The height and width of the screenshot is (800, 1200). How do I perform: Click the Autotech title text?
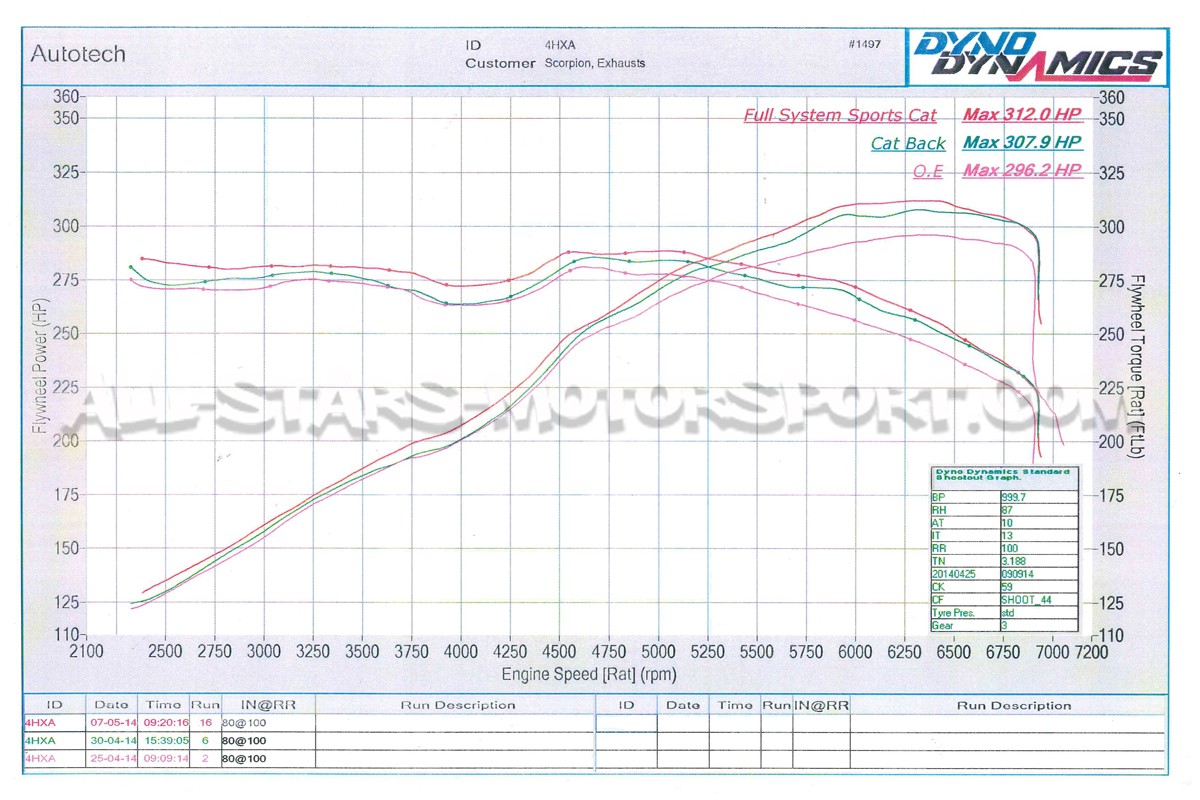78,54
